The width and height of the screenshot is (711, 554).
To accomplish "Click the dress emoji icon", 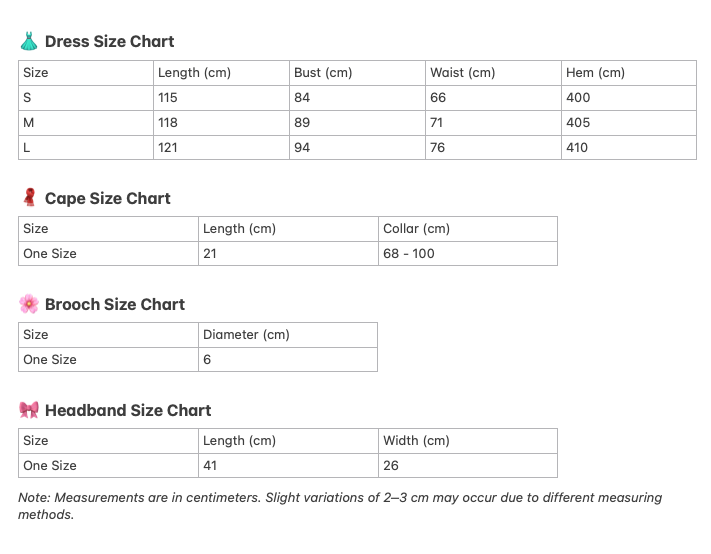I will 29,41.
